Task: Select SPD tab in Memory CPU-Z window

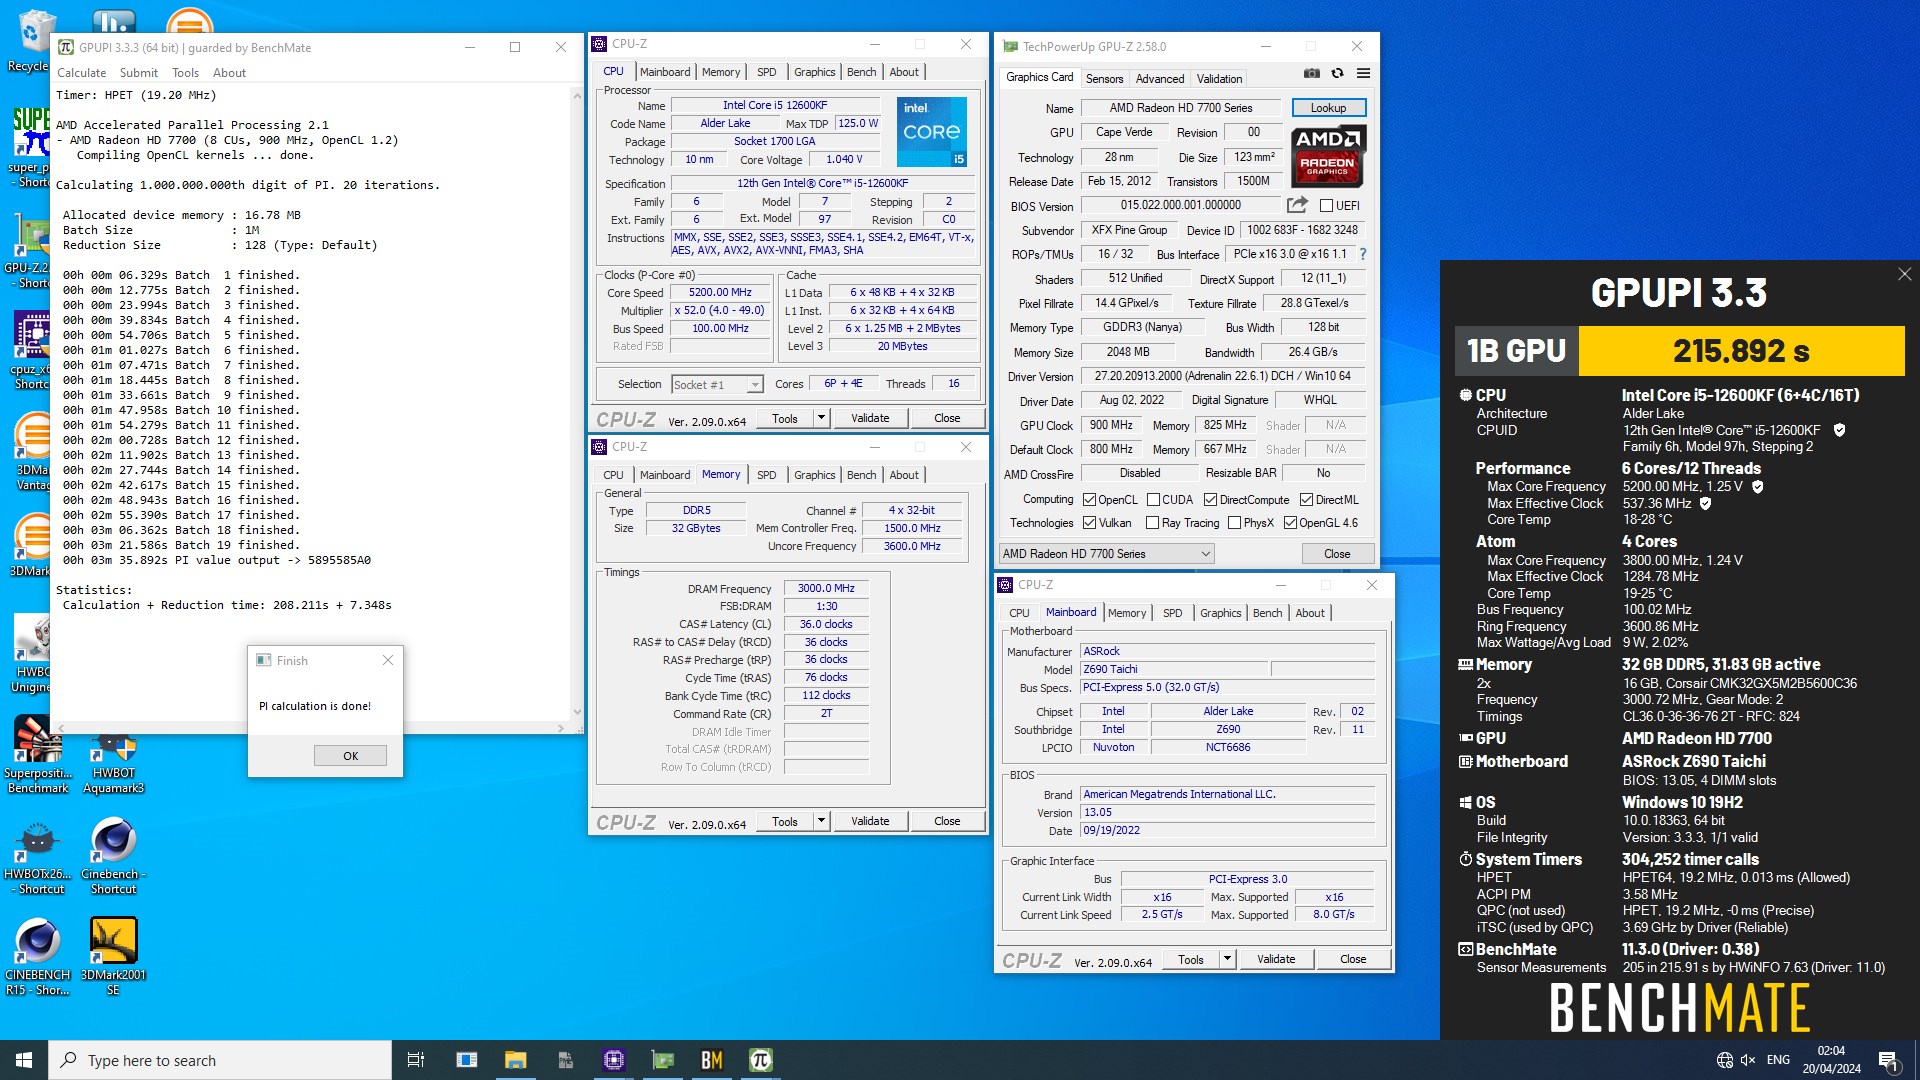Action: 766,475
